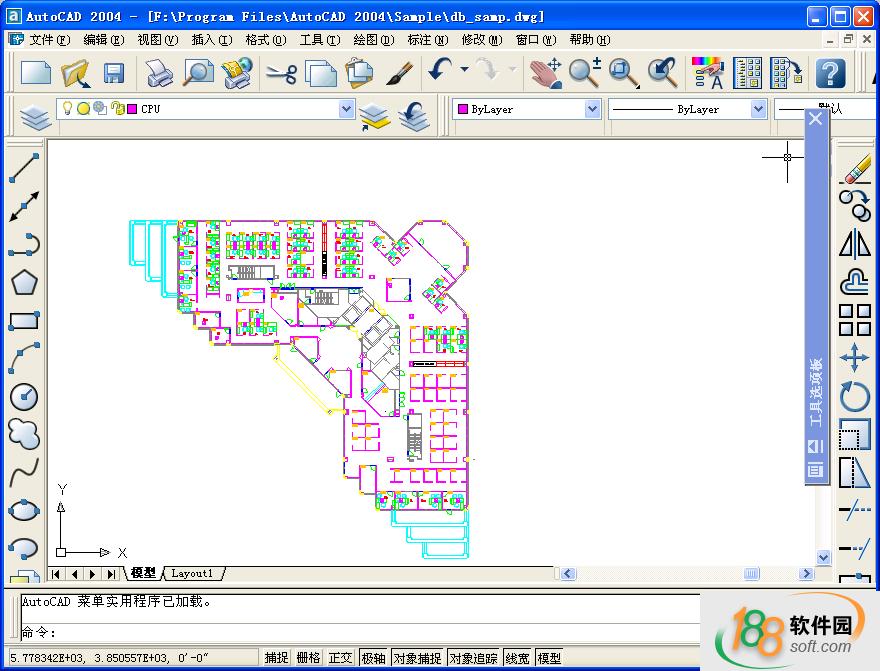The image size is (880, 671).
Task: Toggle 捕捉 snap mode in status bar
Action: pyautogui.click(x=276, y=658)
